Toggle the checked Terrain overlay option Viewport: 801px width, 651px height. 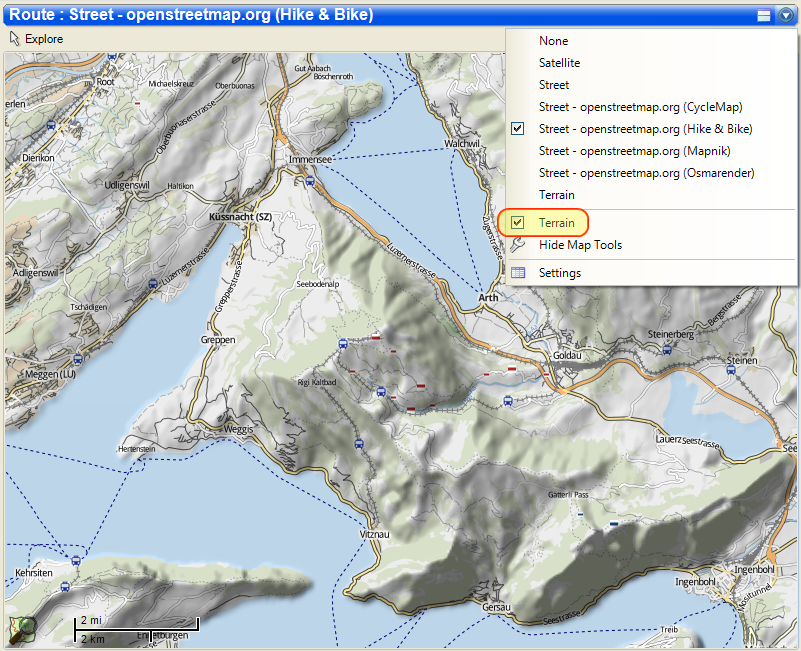click(543, 223)
